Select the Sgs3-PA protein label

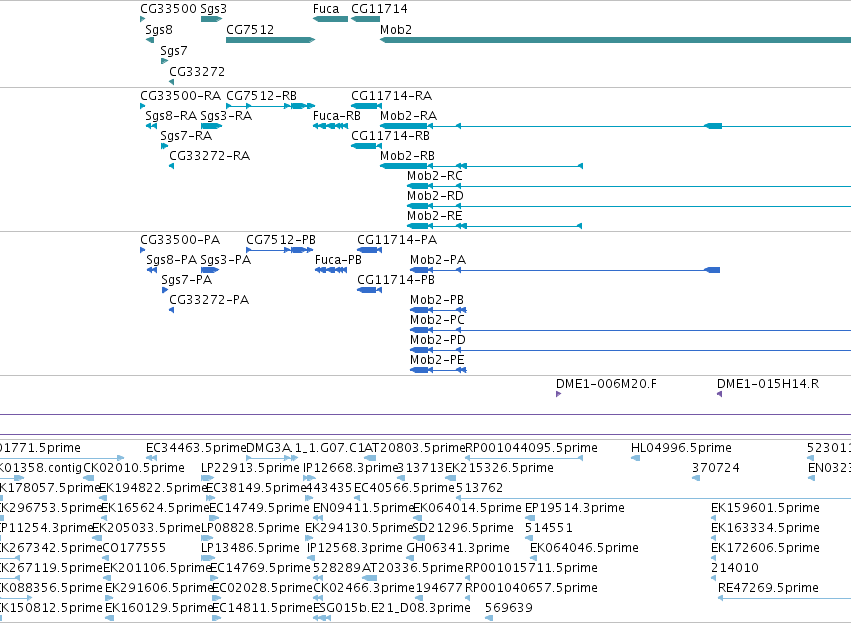click(226, 260)
